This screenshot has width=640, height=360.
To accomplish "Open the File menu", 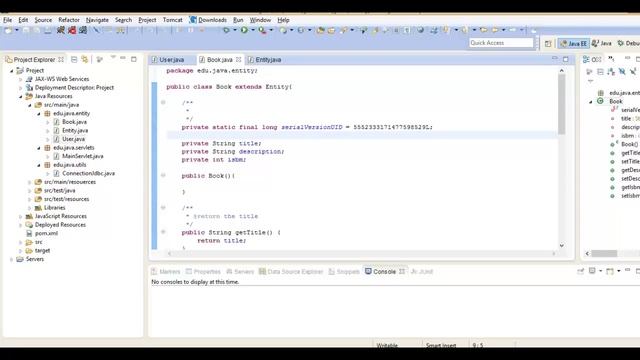I will coord(7,20).
